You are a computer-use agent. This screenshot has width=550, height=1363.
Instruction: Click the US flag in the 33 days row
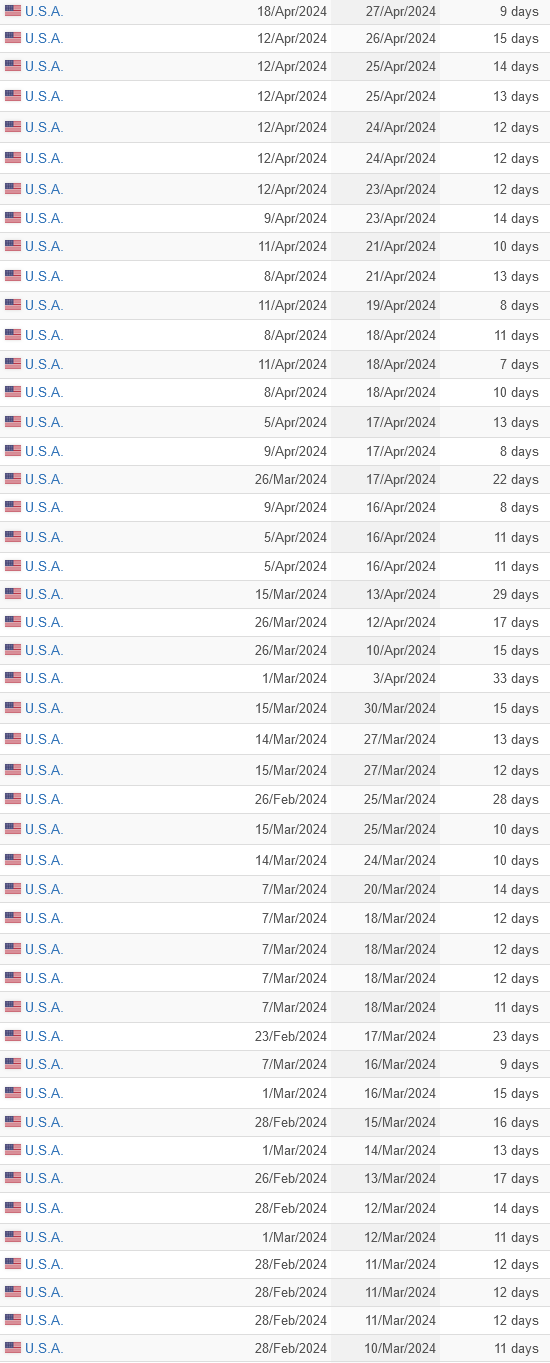[13, 678]
